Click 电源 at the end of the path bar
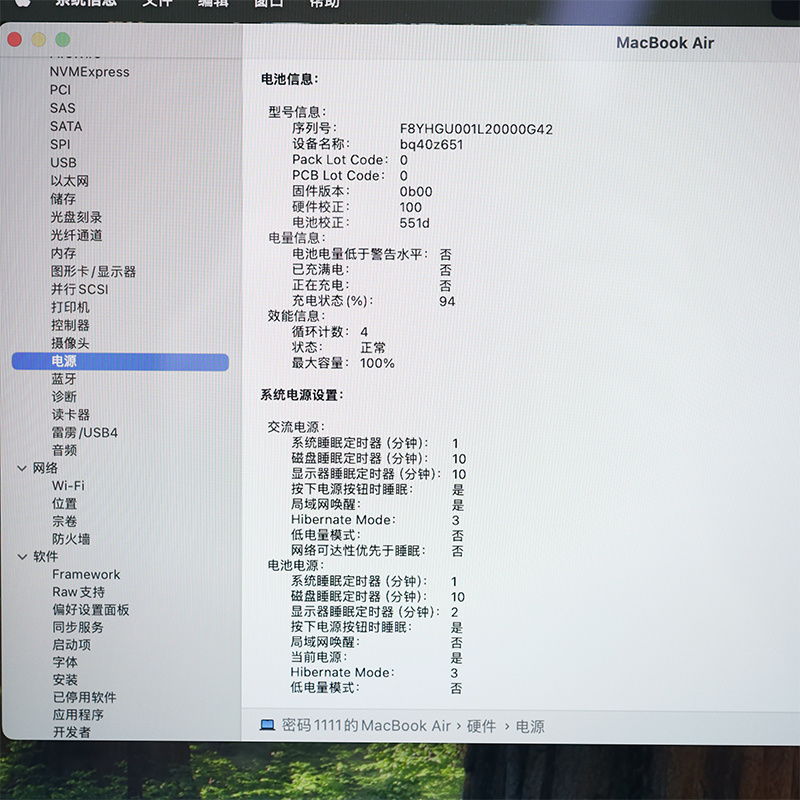Image resolution: width=800 pixels, height=800 pixels. tap(530, 727)
